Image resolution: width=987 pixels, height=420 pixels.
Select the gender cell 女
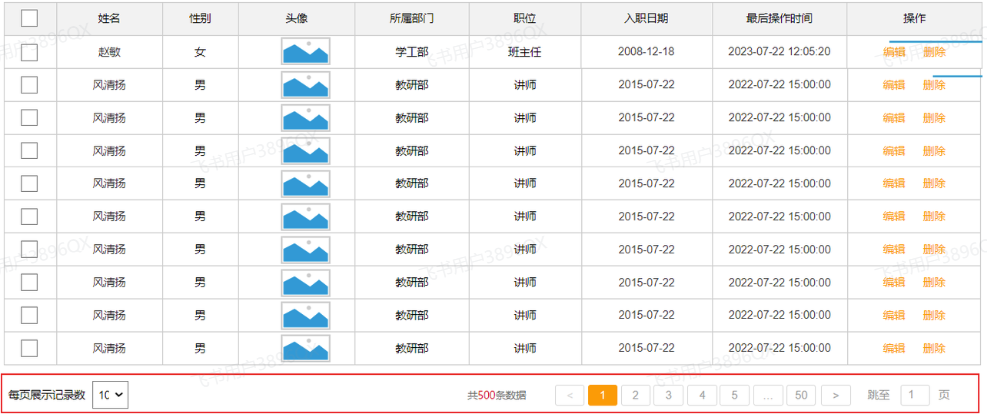click(x=200, y=52)
